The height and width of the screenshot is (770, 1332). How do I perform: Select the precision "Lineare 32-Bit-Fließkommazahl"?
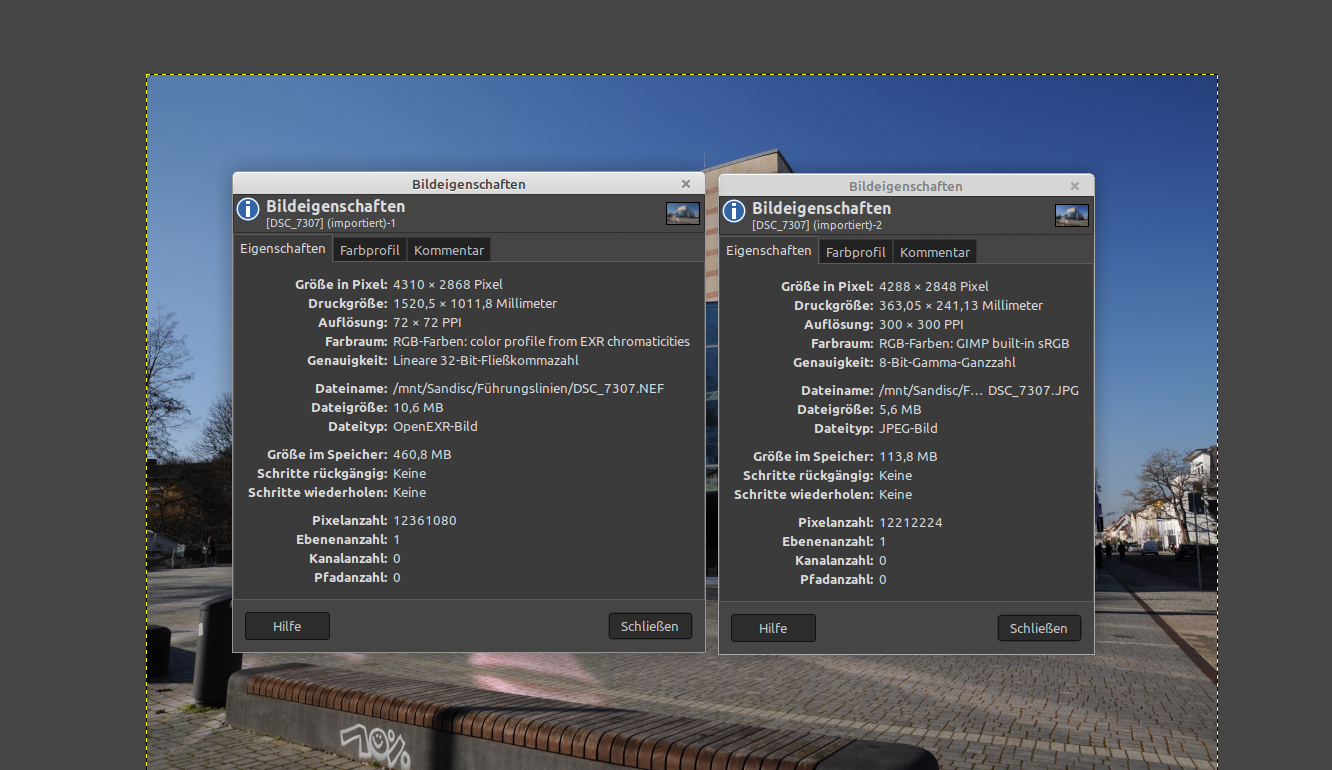point(486,360)
